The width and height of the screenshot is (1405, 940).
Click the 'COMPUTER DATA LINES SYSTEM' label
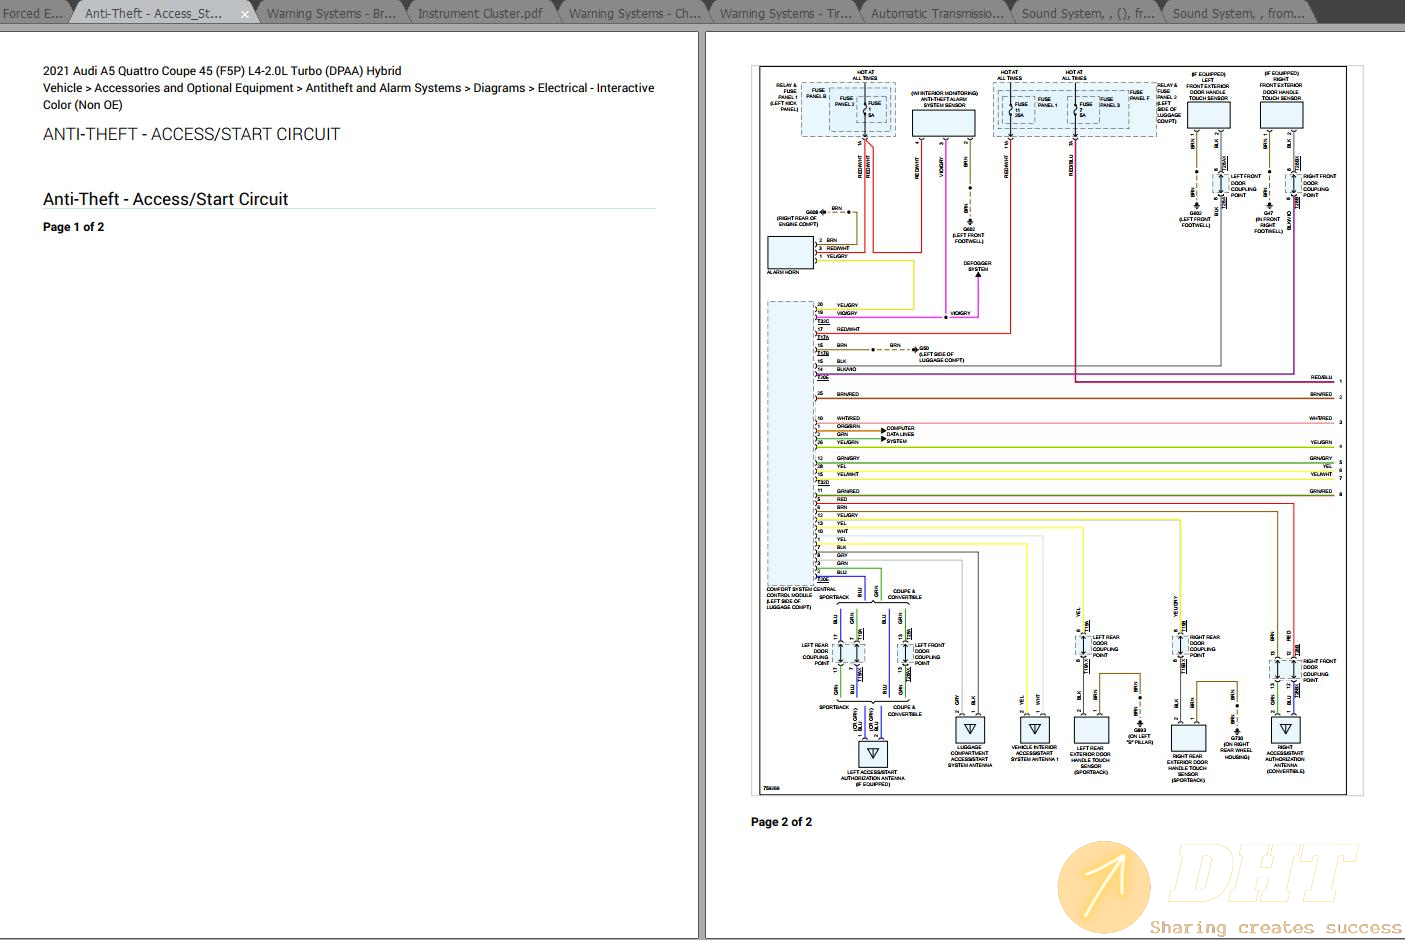point(900,434)
